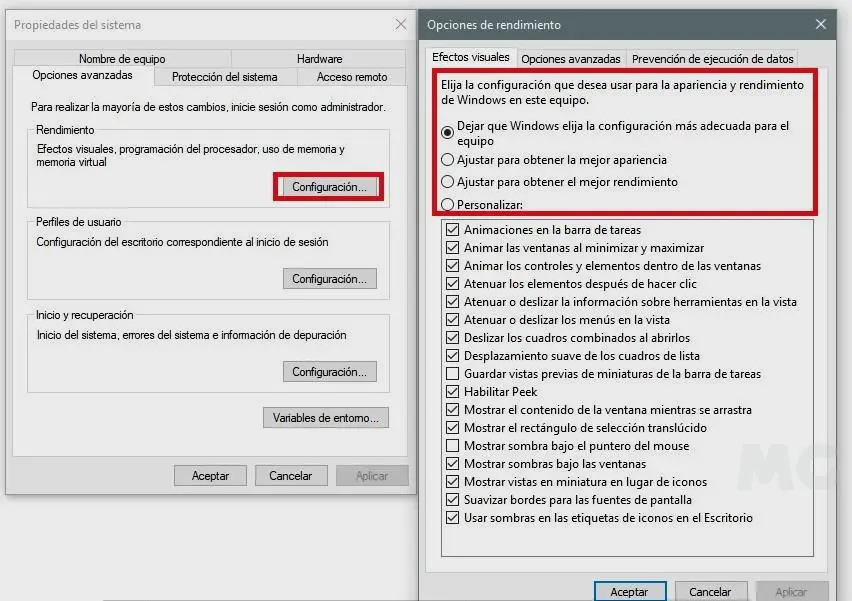Open Configuración button under Perfiles de usuario

pyautogui.click(x=329, y=279)
